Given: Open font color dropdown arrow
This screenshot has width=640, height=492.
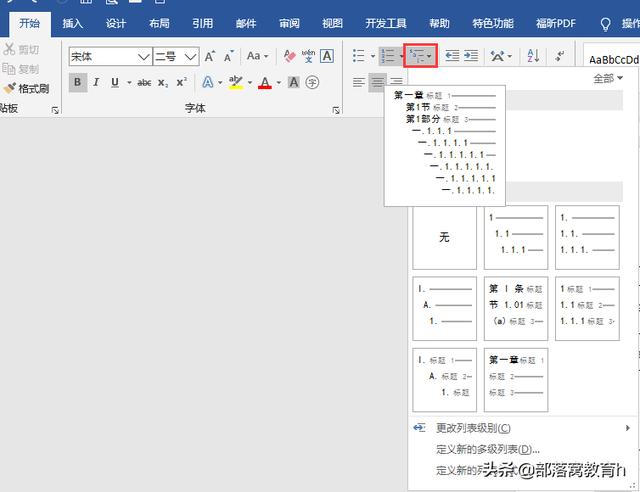Looking at the screenshot, I should click(279, 83).
